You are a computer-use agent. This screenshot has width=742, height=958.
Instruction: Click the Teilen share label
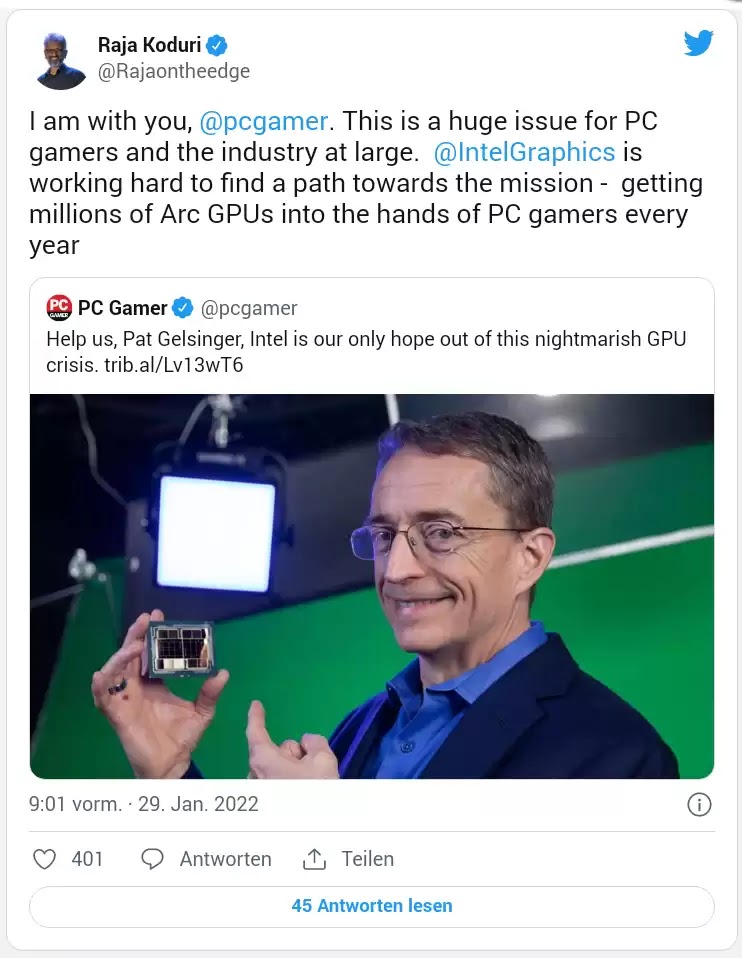pyautogui.click(x=367, y=859)
